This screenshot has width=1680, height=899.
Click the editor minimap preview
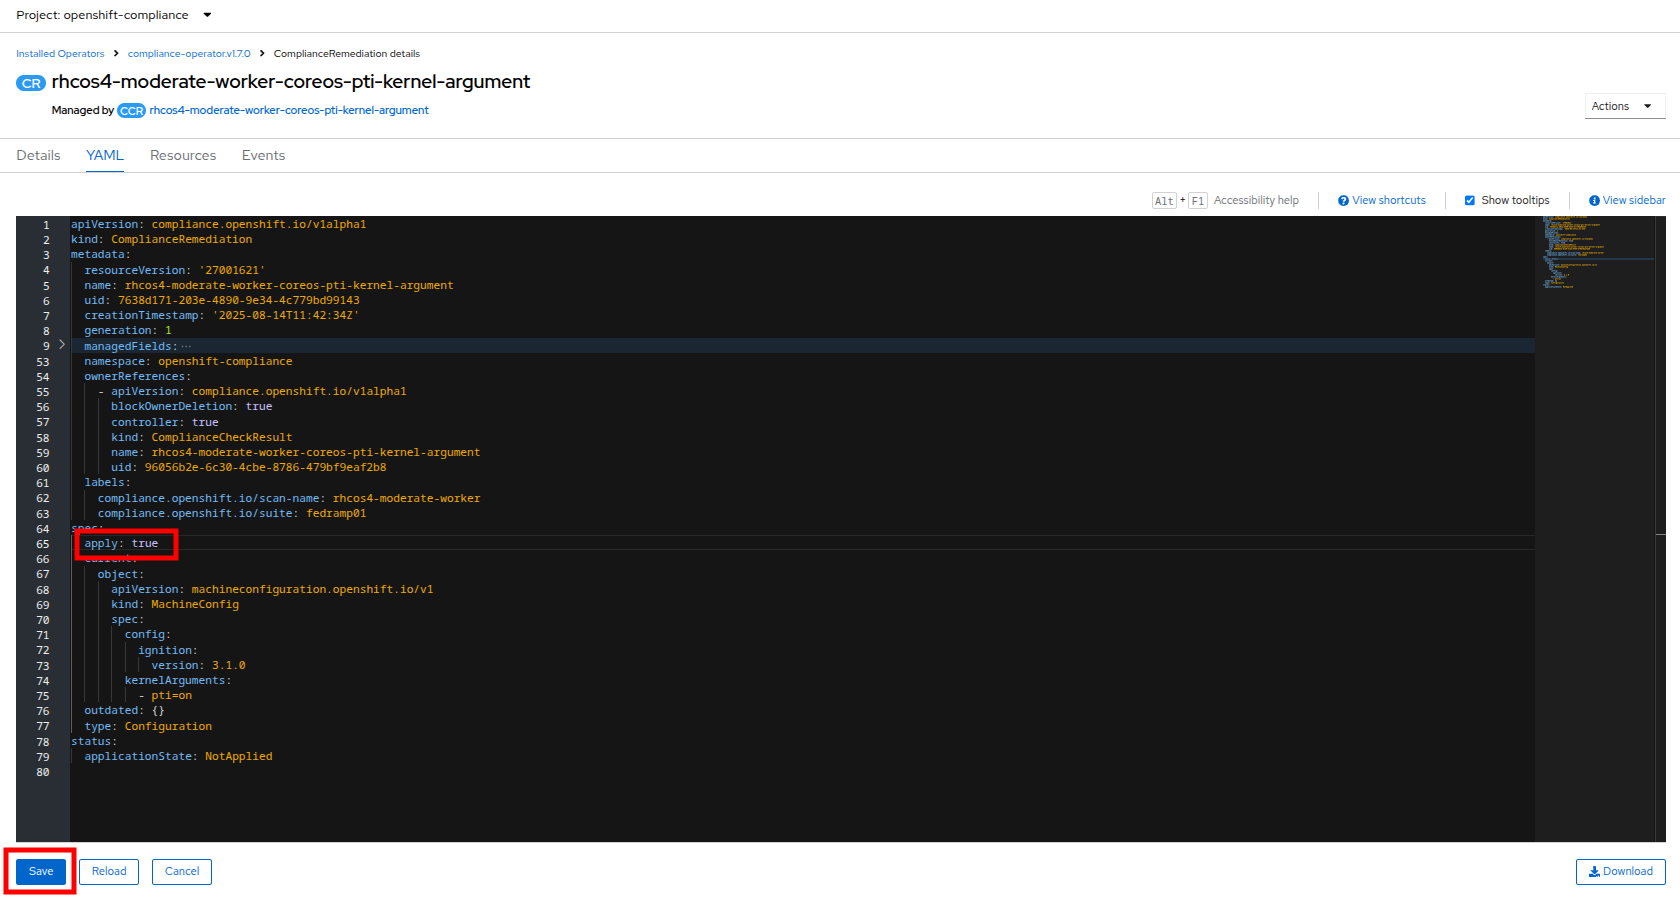1593,252
